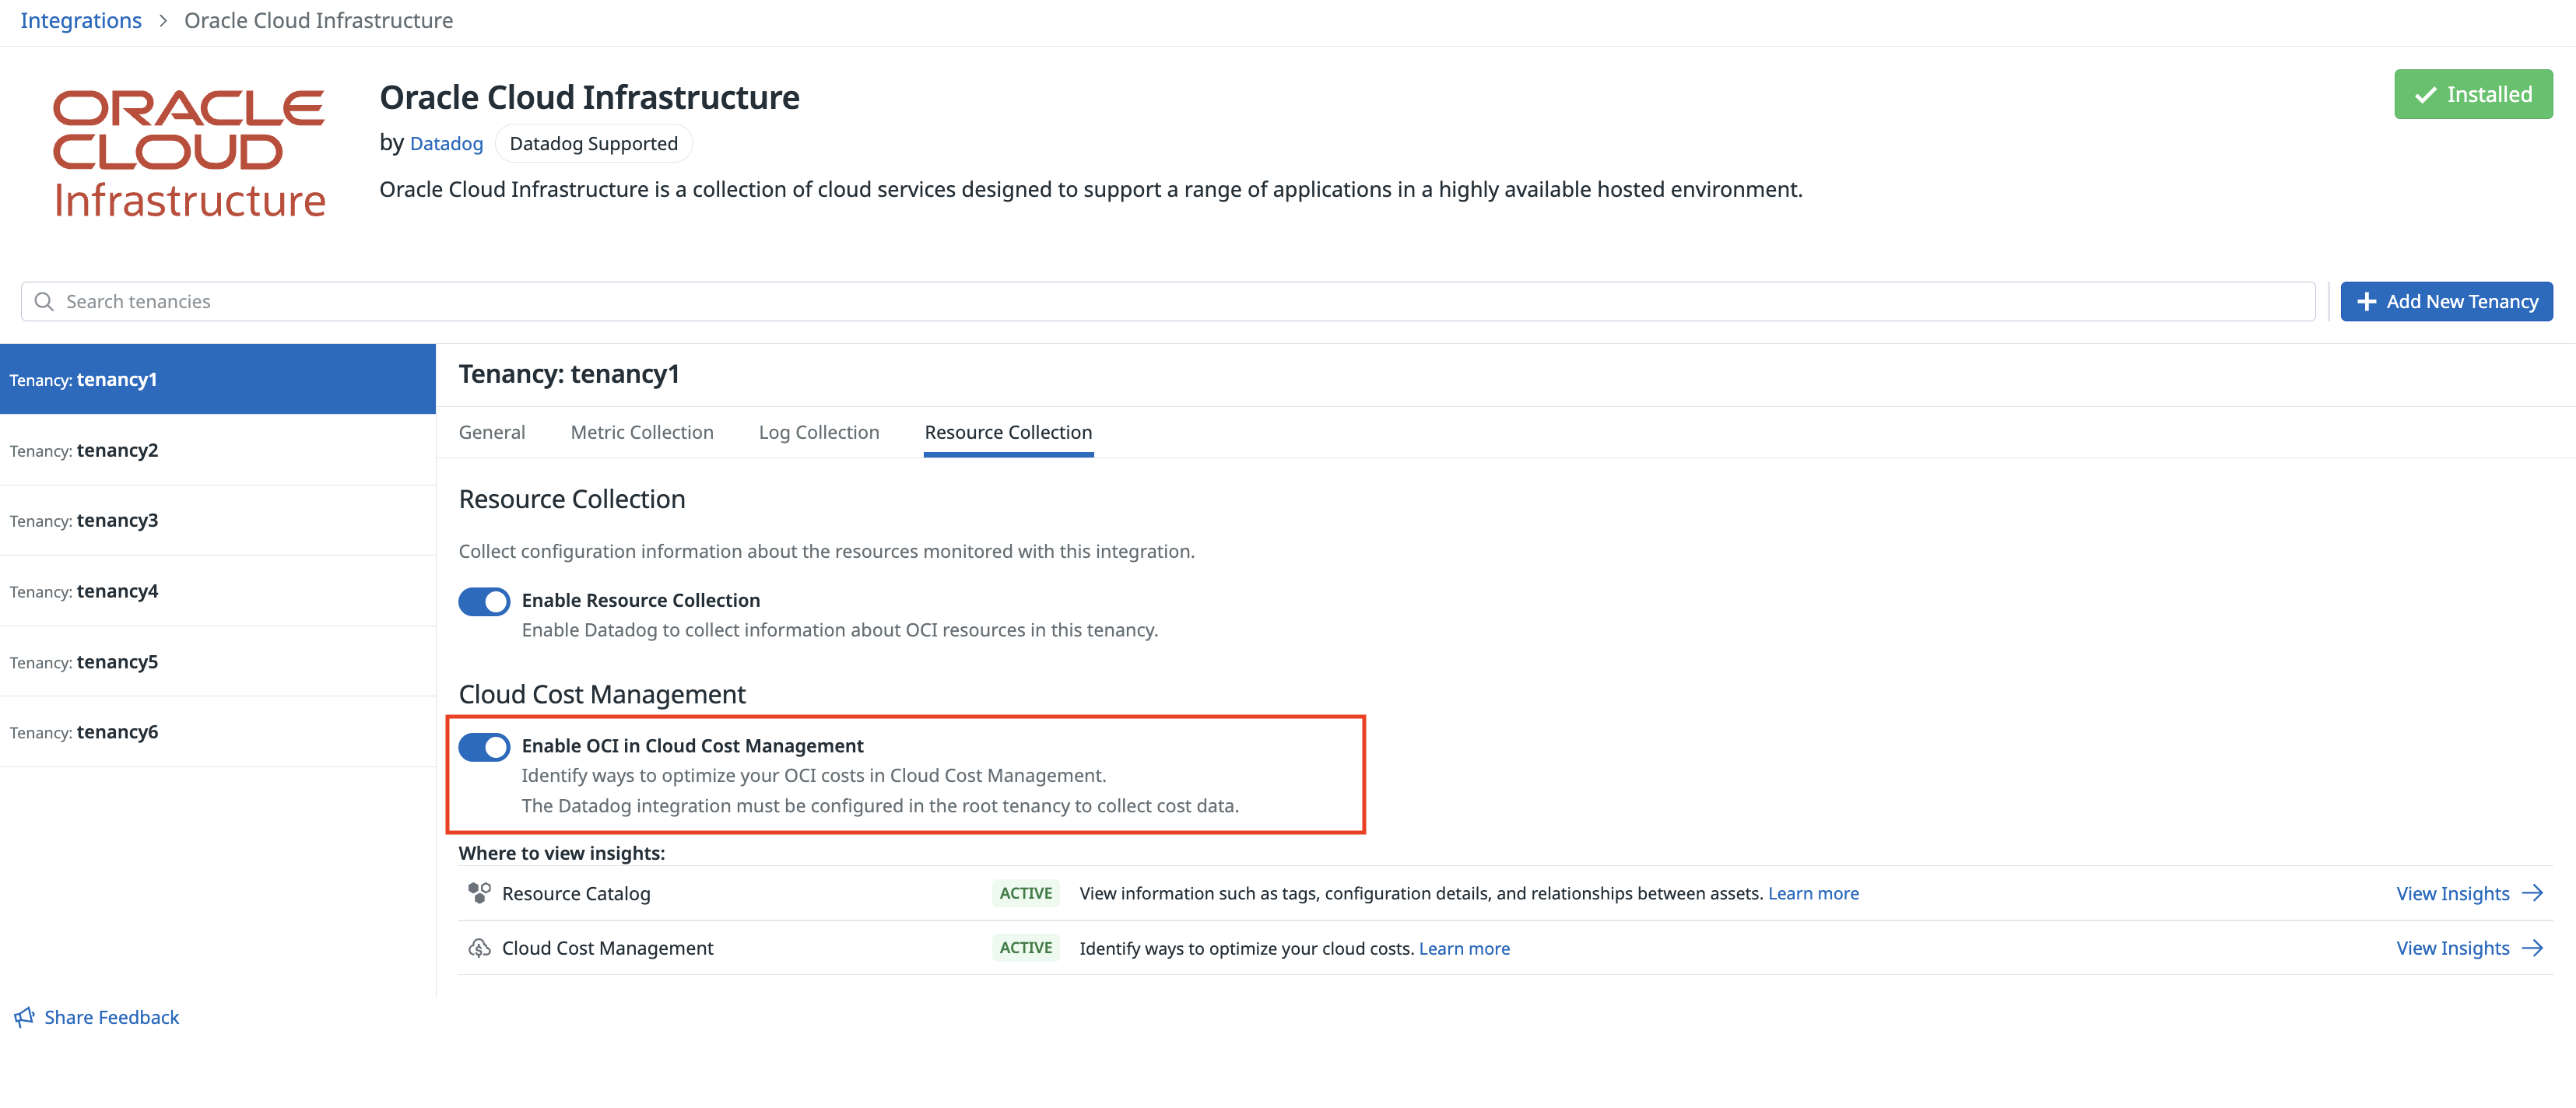
Task: Click the Oracle Cloud Infrastructure logo
Action: pyautogui.click(x=189, y=155)
